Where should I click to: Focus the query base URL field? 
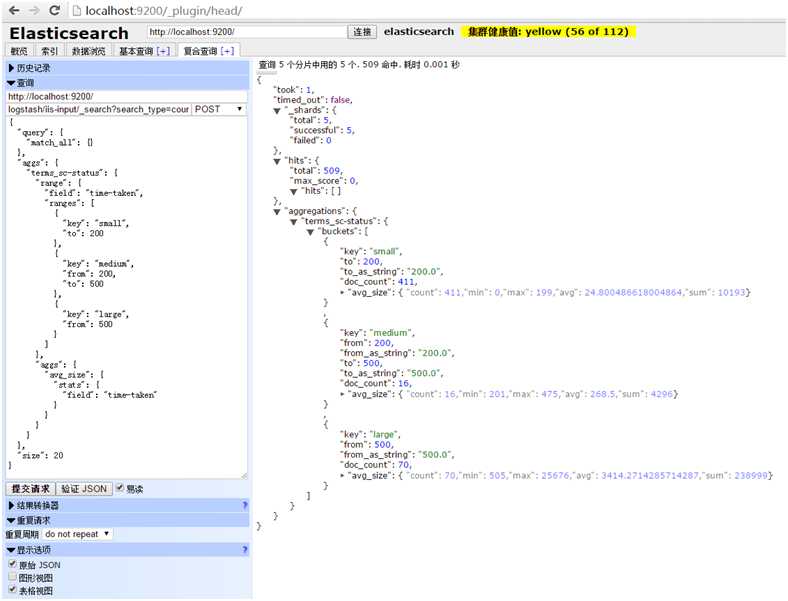[126, 96]
